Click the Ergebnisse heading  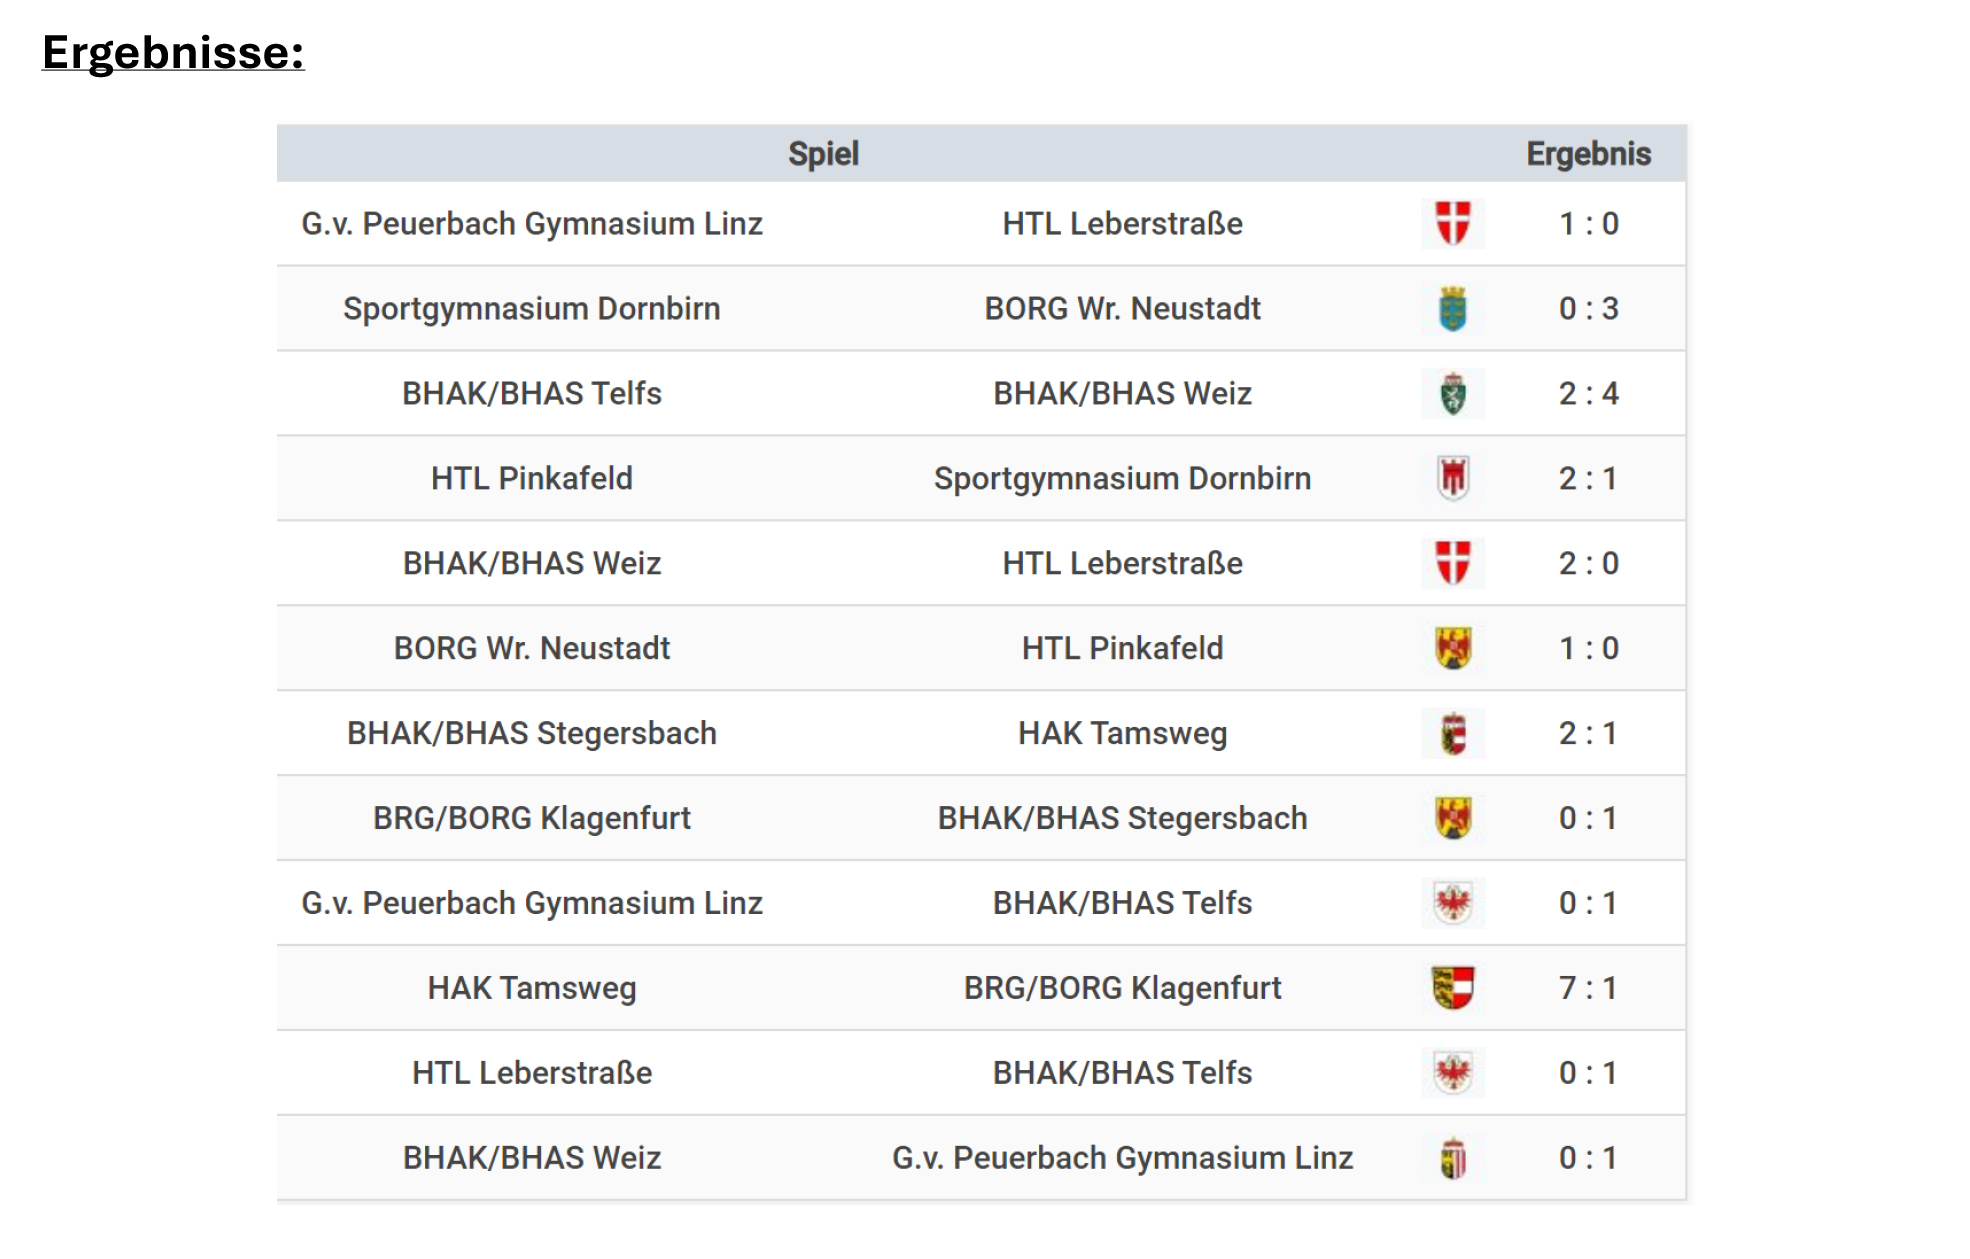(x=173, y=53)
